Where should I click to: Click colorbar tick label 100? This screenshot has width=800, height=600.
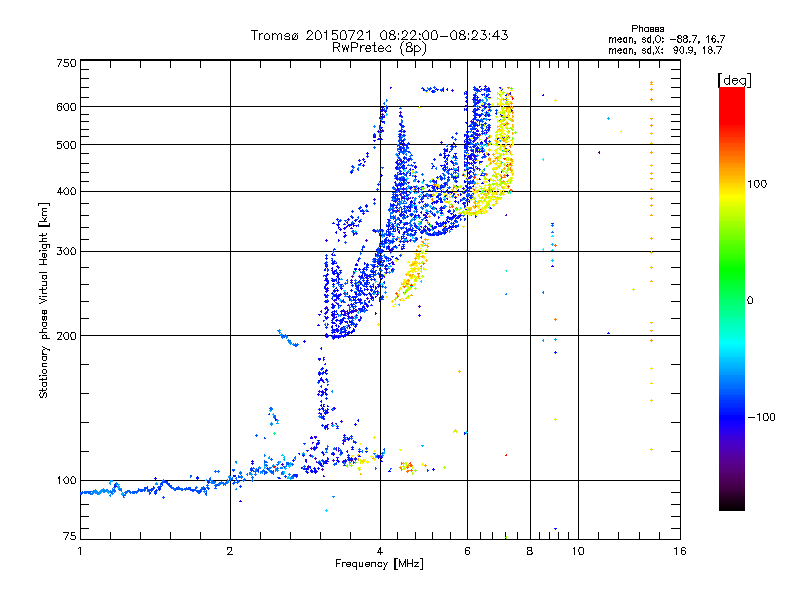pos(757,184)
